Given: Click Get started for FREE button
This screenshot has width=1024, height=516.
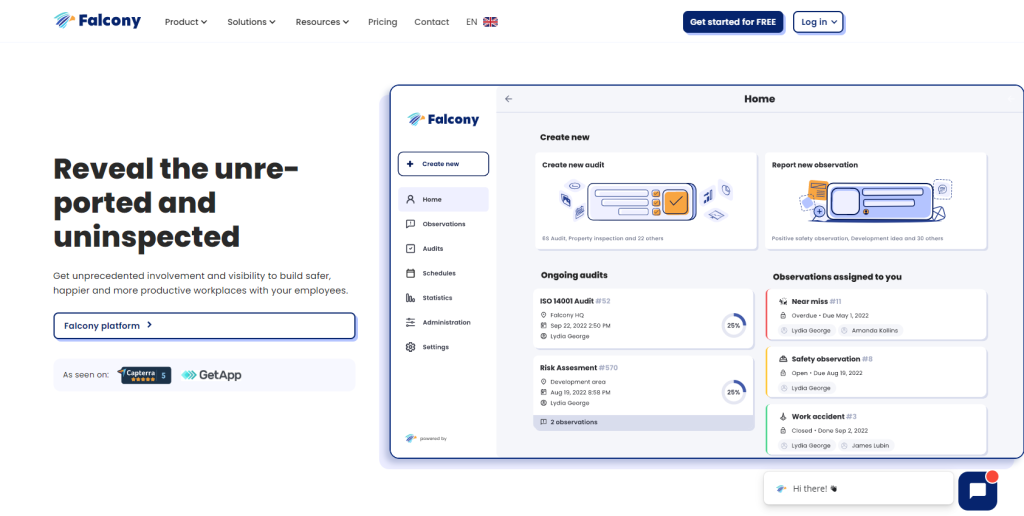Looking at the screenshot, I should pos(733,22).
